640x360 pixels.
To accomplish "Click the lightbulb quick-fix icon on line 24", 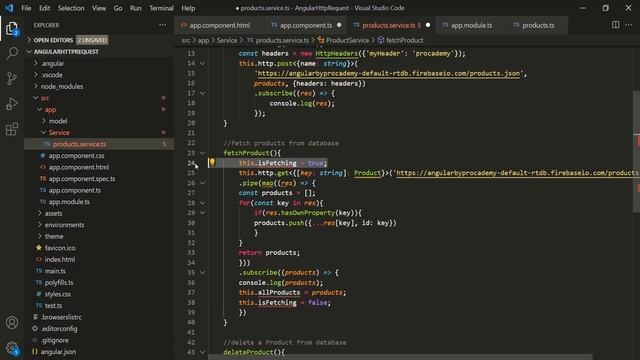I will [x=212, y=162].
